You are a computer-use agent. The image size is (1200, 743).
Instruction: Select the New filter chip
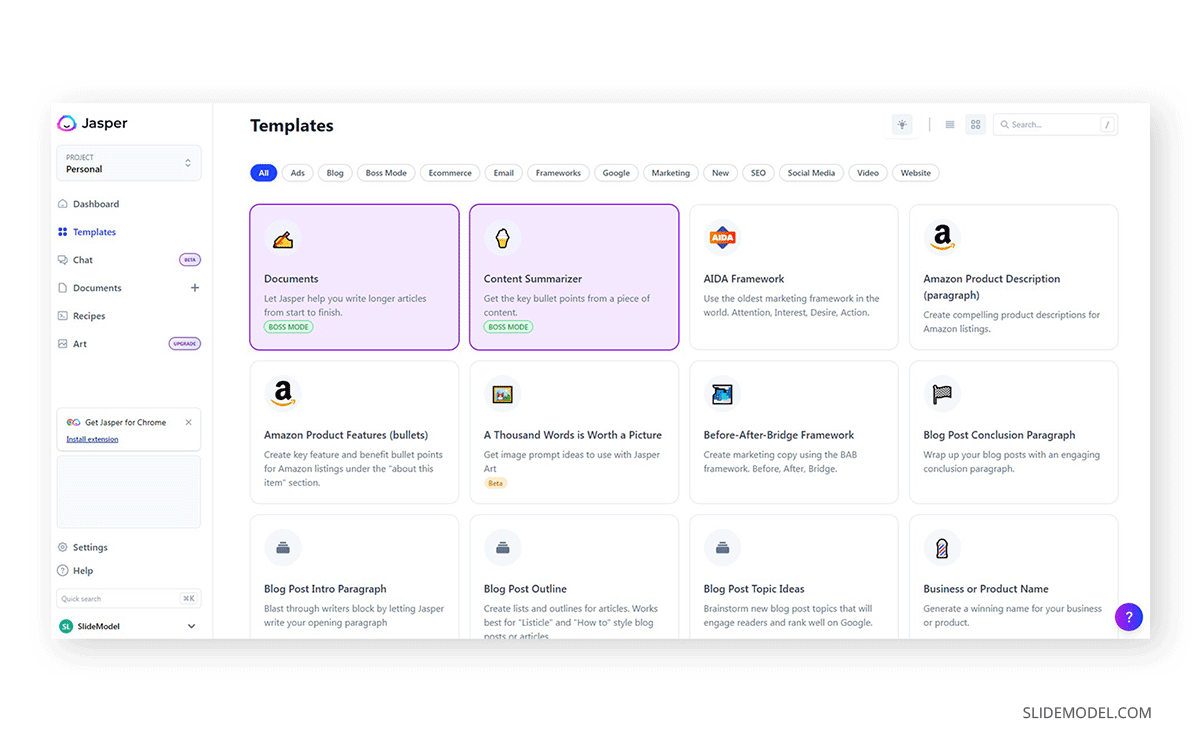pos(720,173)
